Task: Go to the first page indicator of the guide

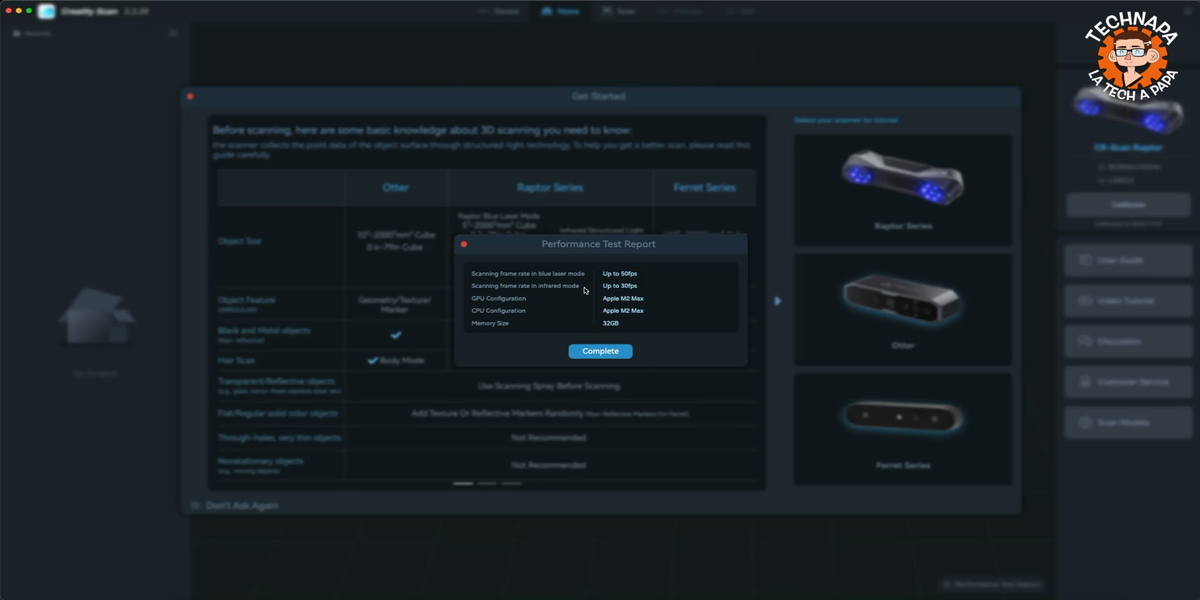Action: 463,483
